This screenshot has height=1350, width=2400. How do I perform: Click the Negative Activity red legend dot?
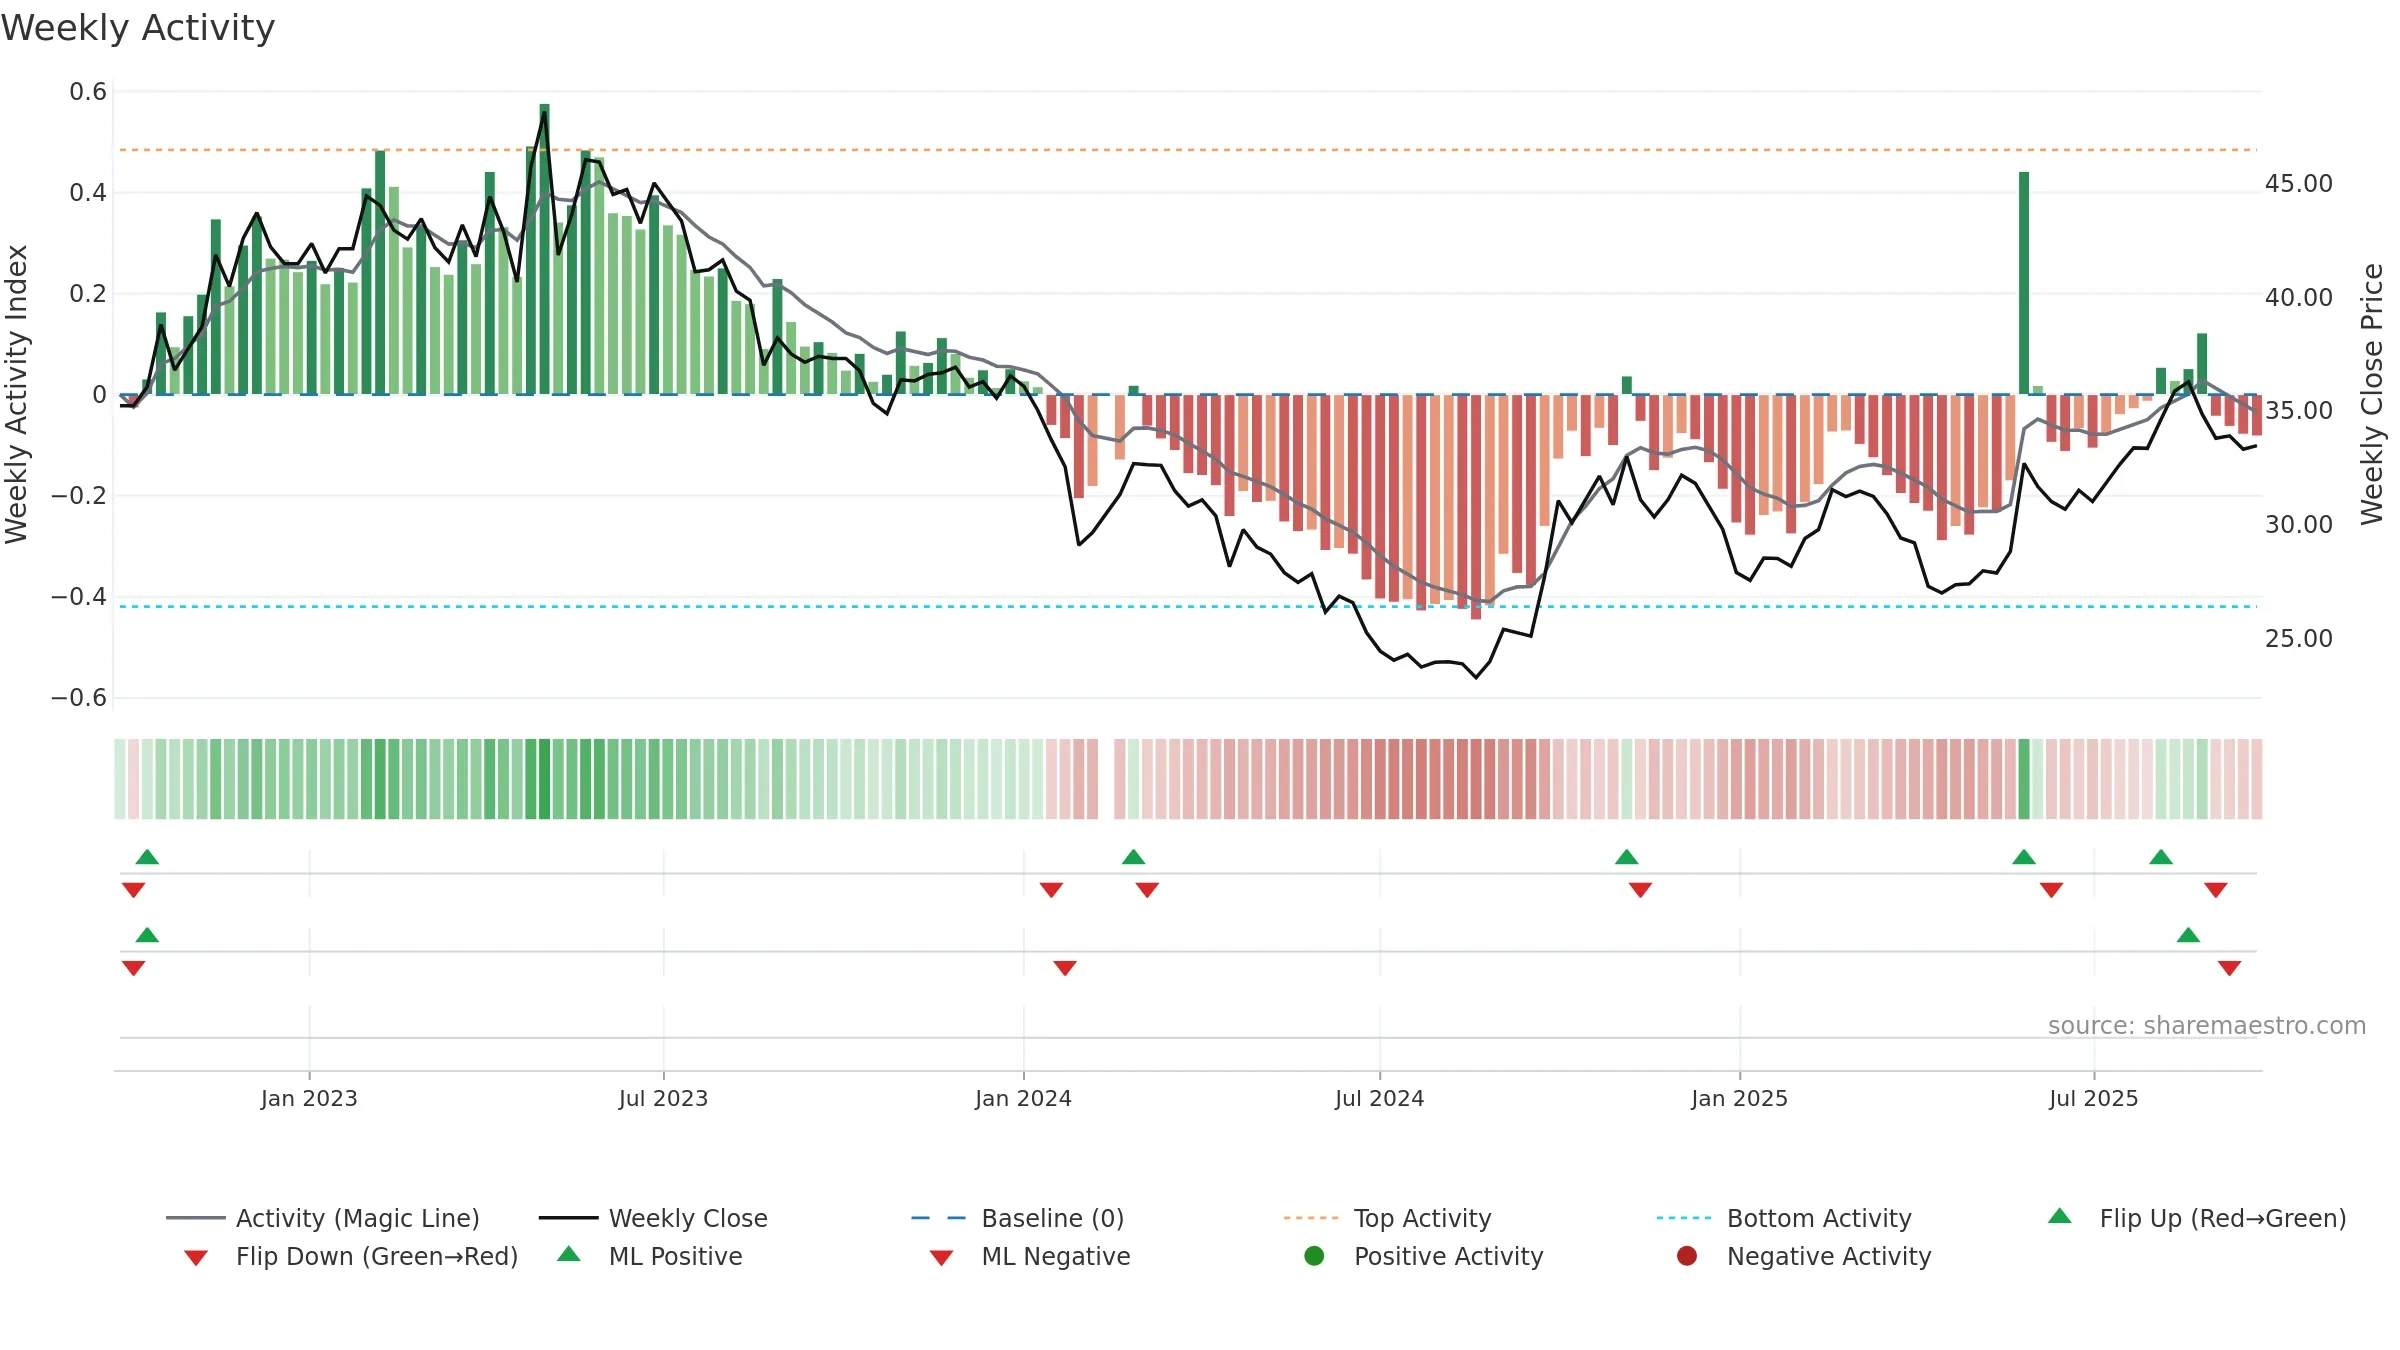coord(1687,1256)
